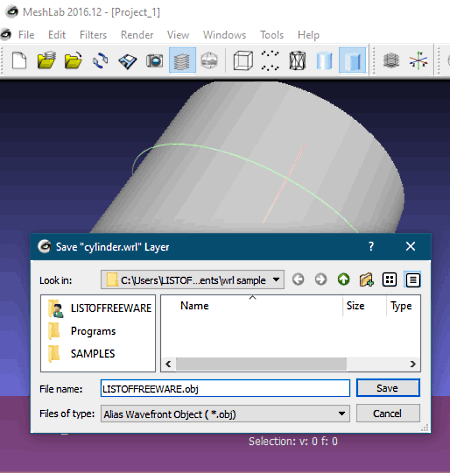Screen dimensions: 450x474
Task: Open the View menu
Action: [x=178, y=35]
